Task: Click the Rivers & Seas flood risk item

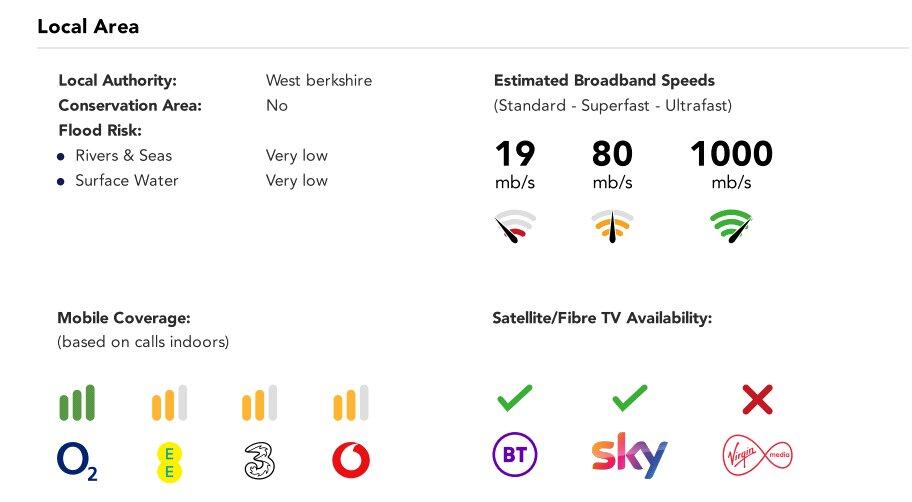Action: pos(123,156)
